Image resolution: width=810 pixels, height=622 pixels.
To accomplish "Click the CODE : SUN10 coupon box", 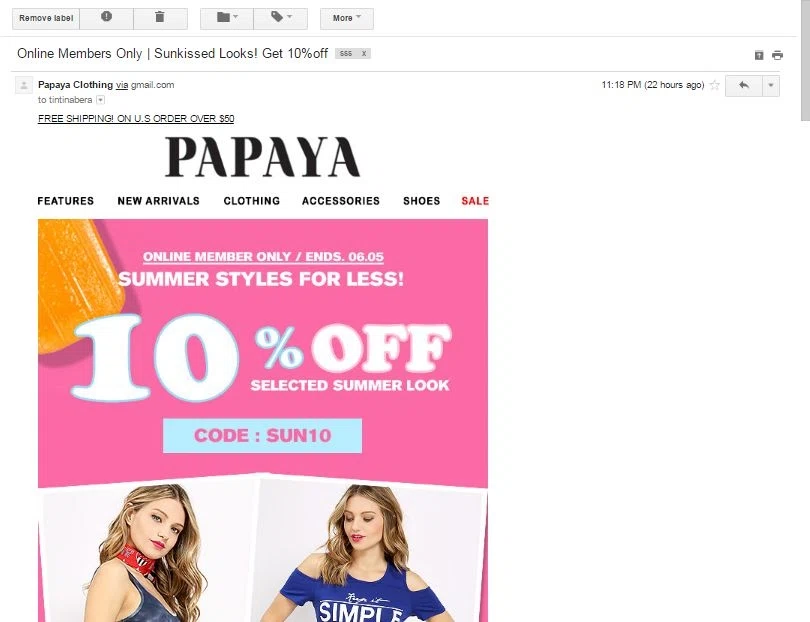I will tap(262, 436).
